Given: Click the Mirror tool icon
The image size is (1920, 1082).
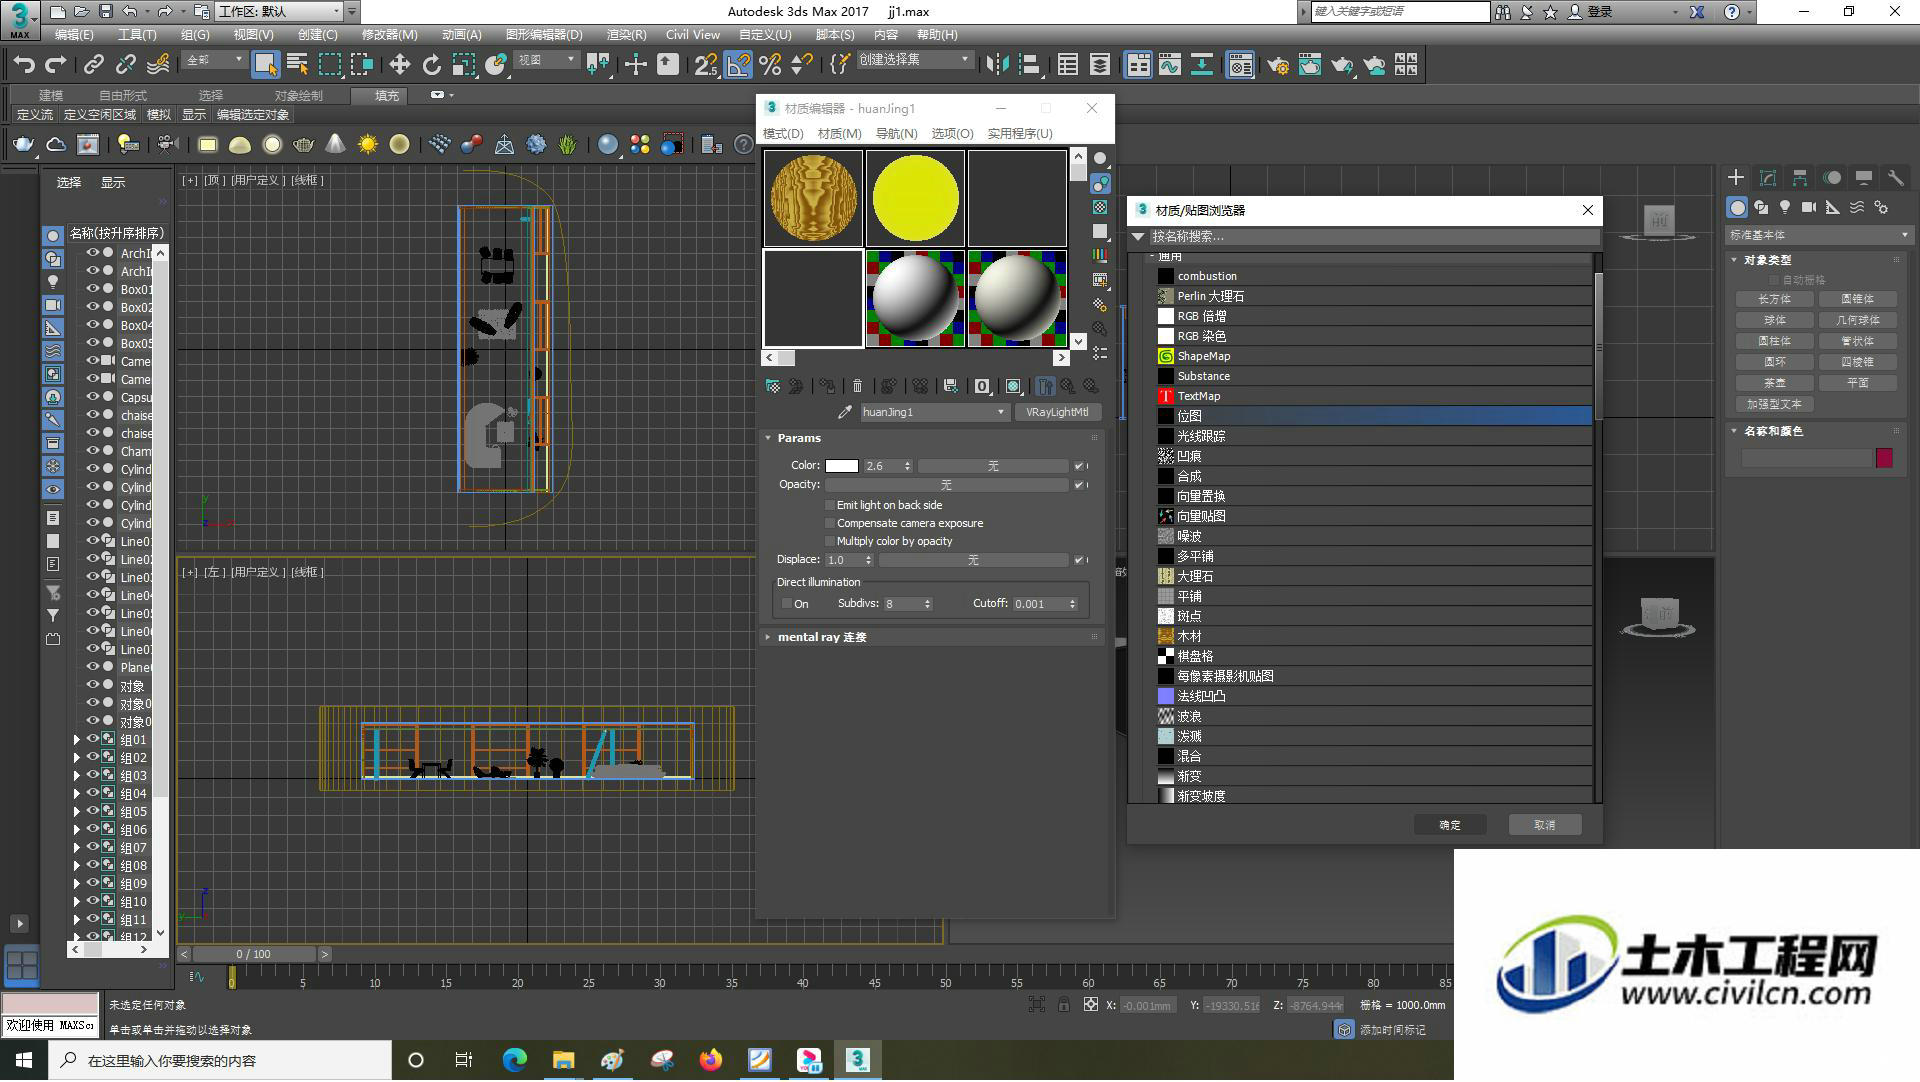Looking at the screenshot, I should (997, 65).
